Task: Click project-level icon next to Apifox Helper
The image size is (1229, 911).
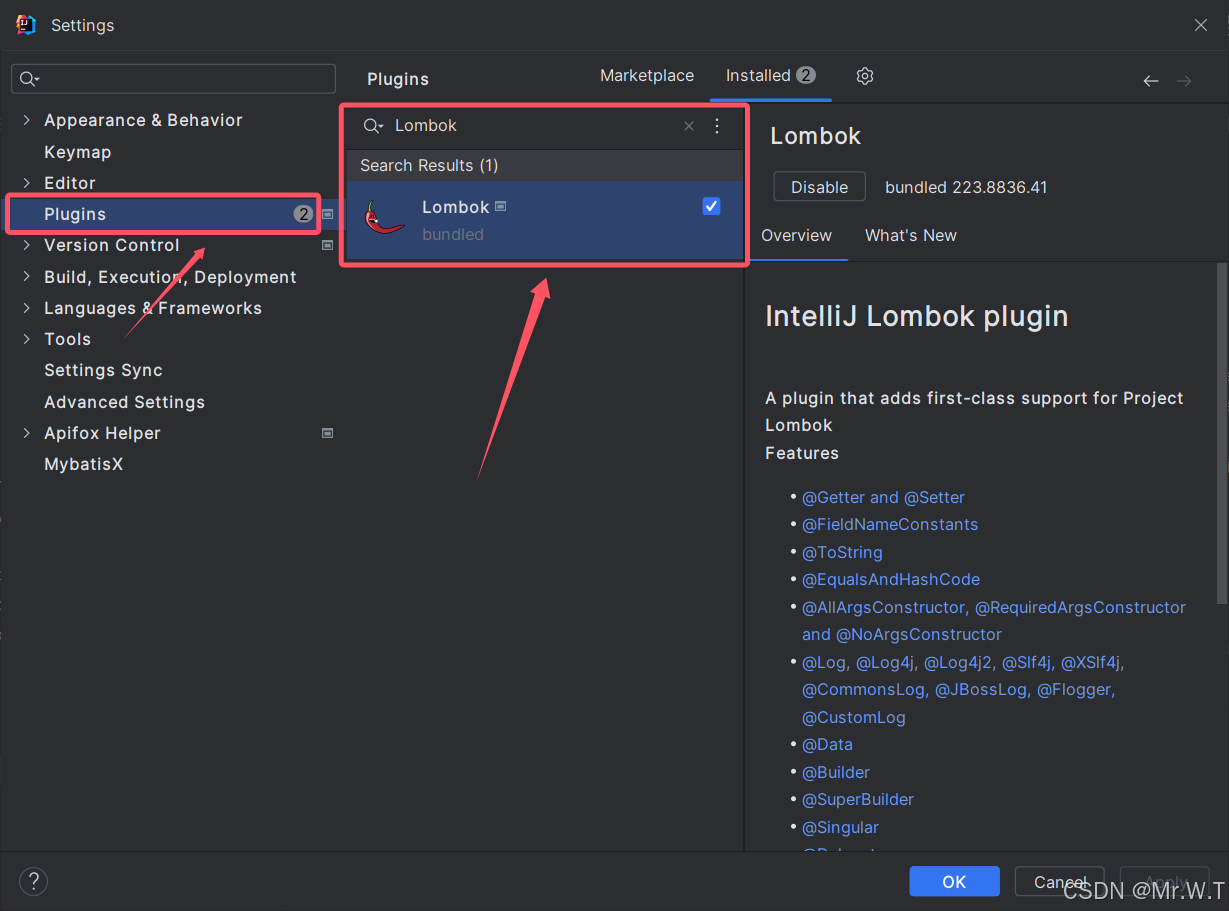Action: click(x=327, y=433)
